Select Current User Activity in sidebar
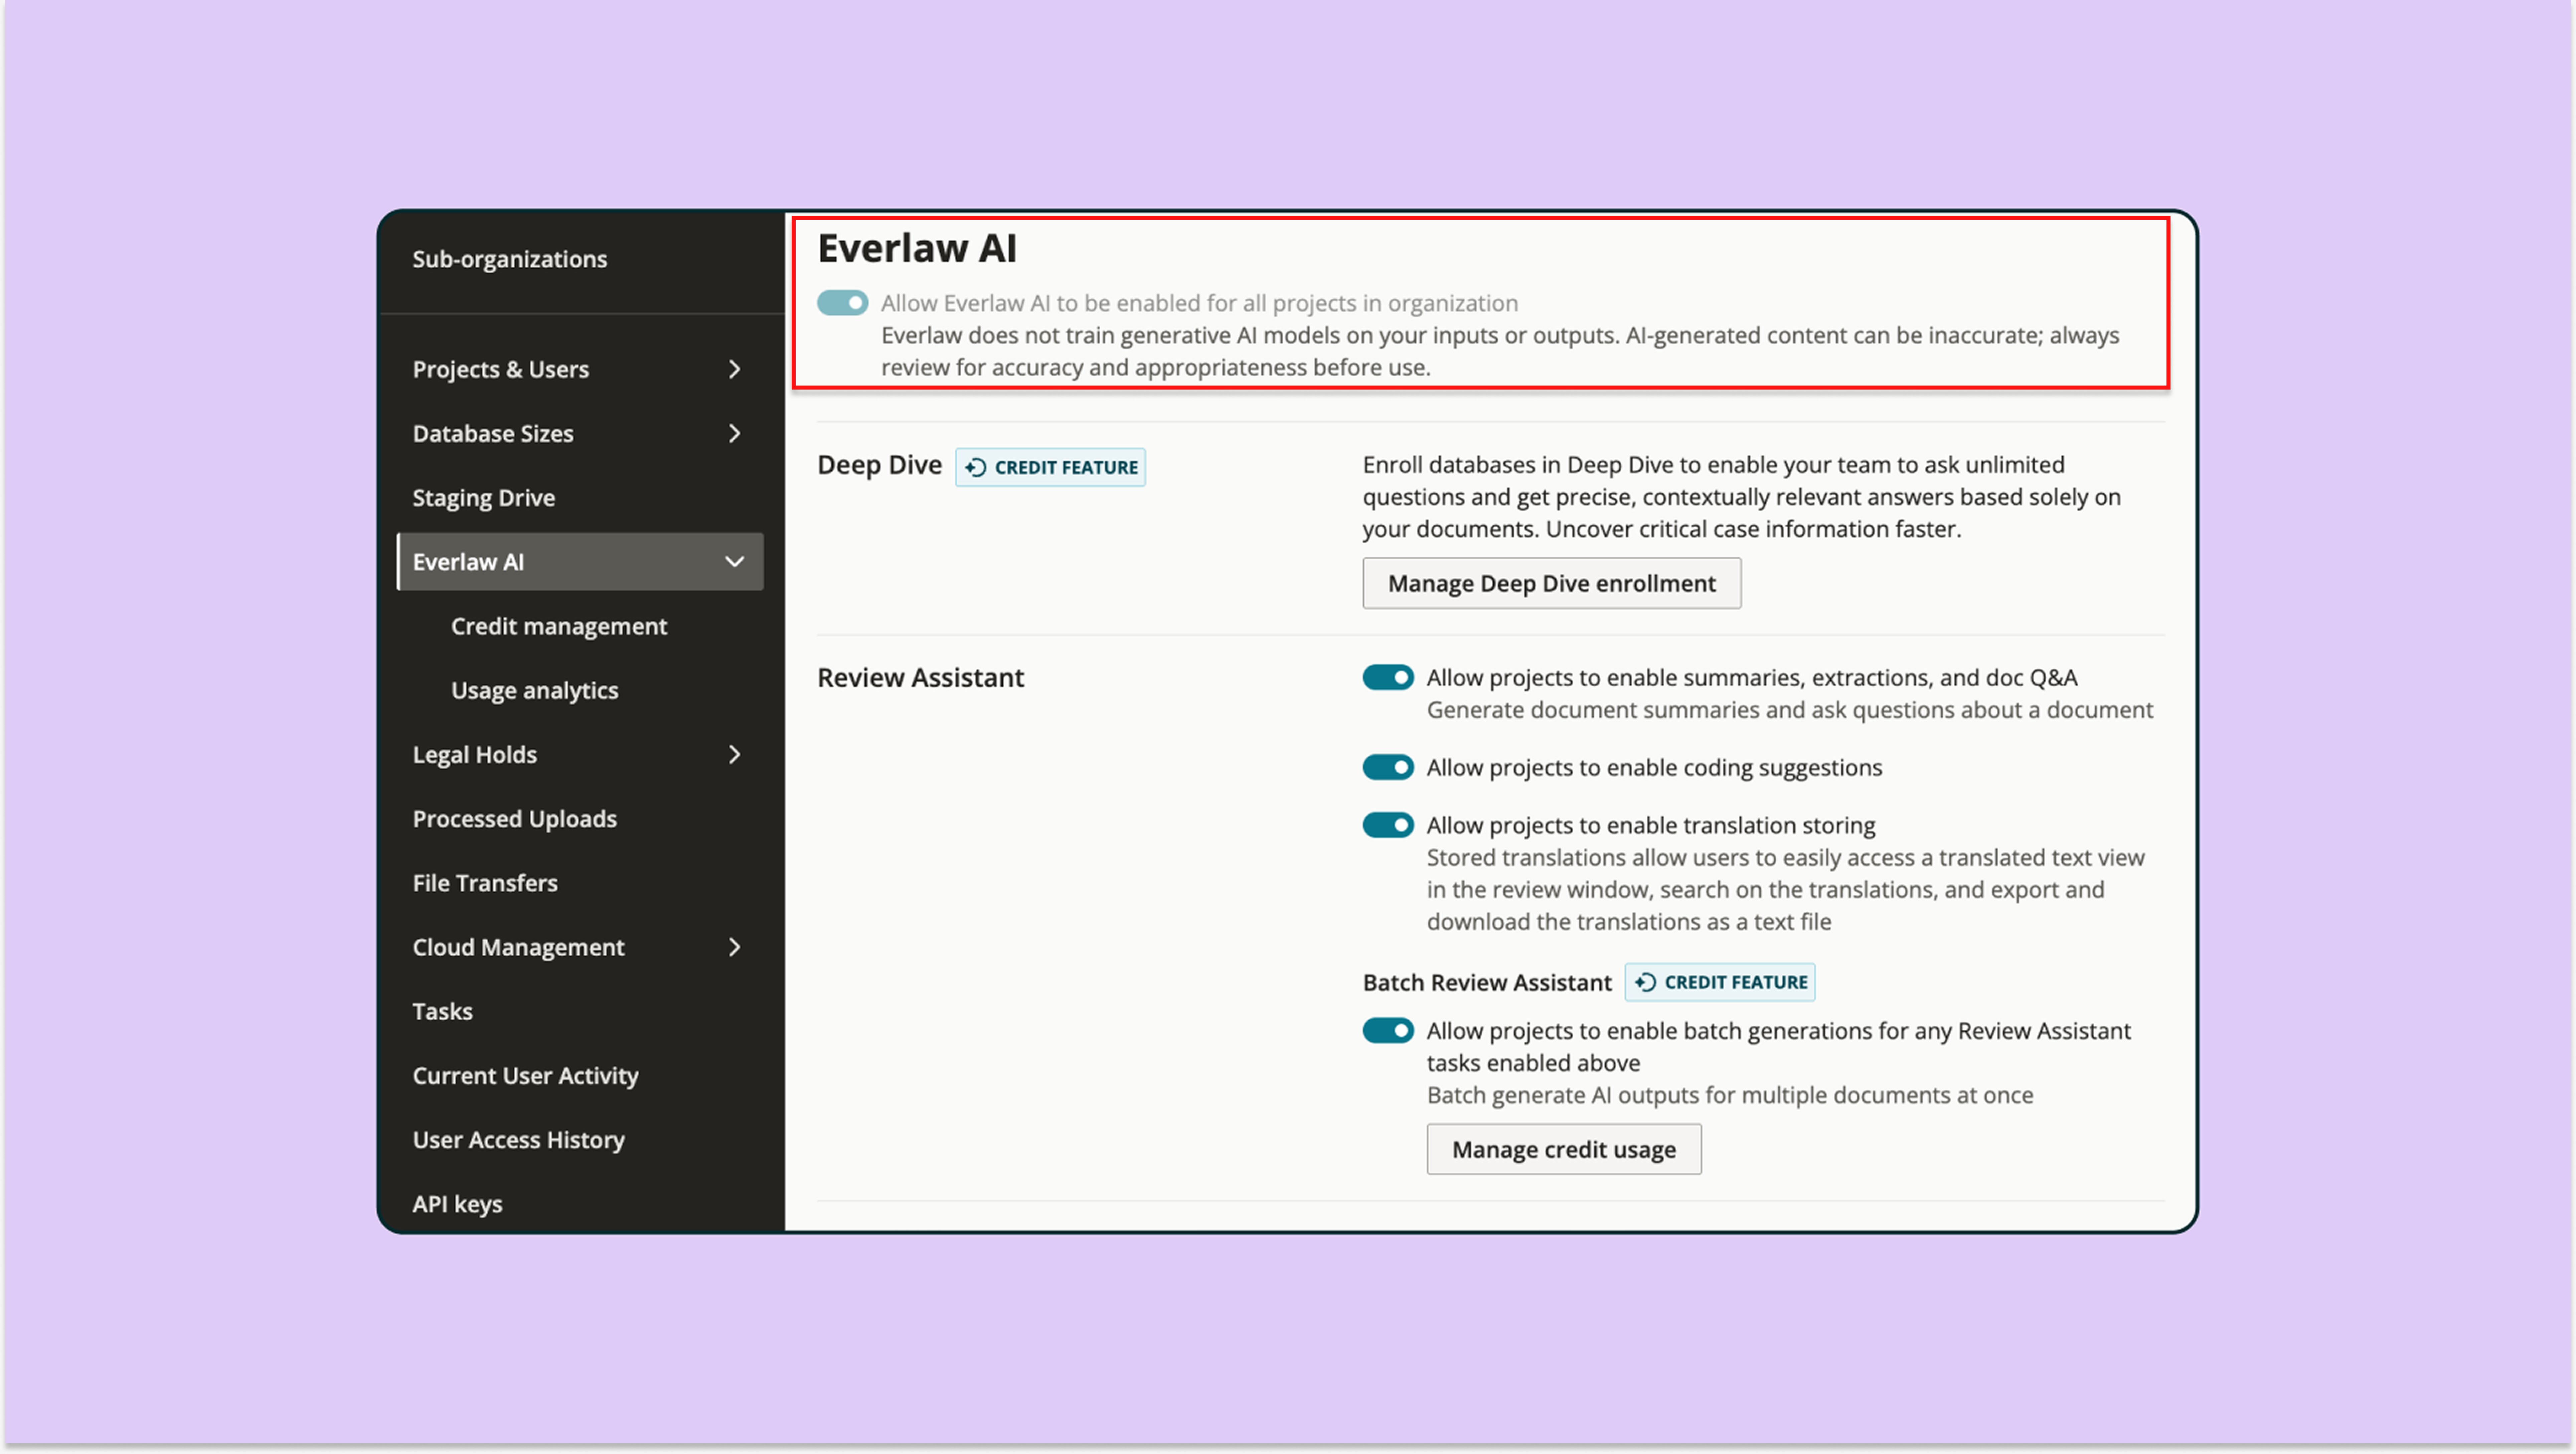Image resolution: width=2576 pixels, height=1454 pixels. tap(525, 1075)
